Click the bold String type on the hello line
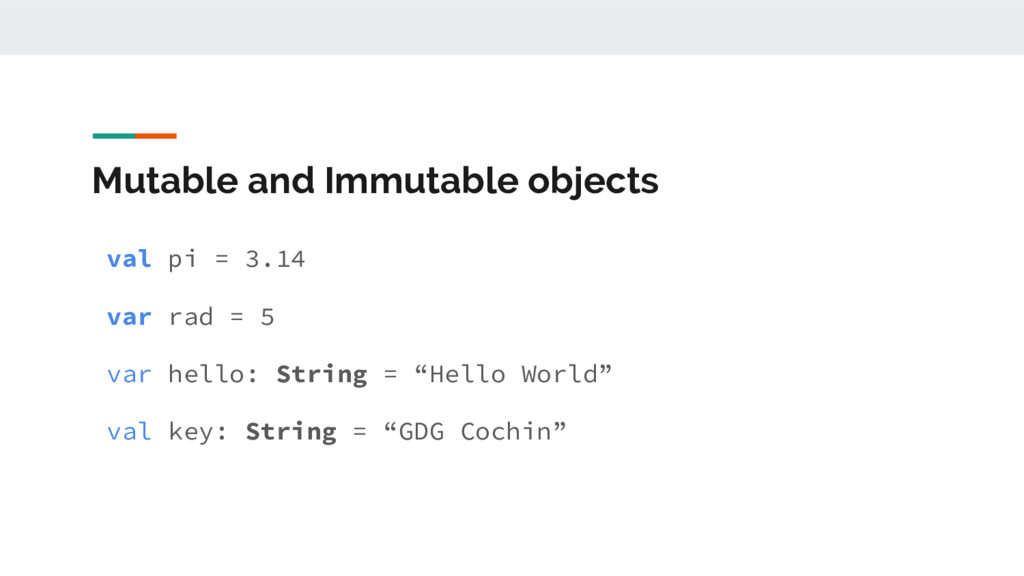This screenshot has width=1024, height=576. (x=322, y=375)
